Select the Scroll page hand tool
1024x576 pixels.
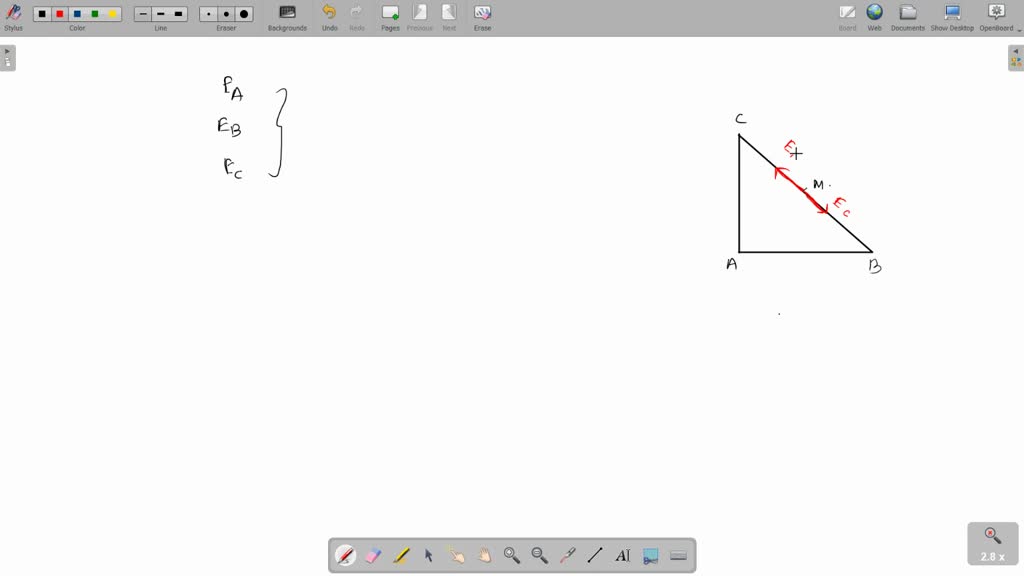click(x=483, y=555)
